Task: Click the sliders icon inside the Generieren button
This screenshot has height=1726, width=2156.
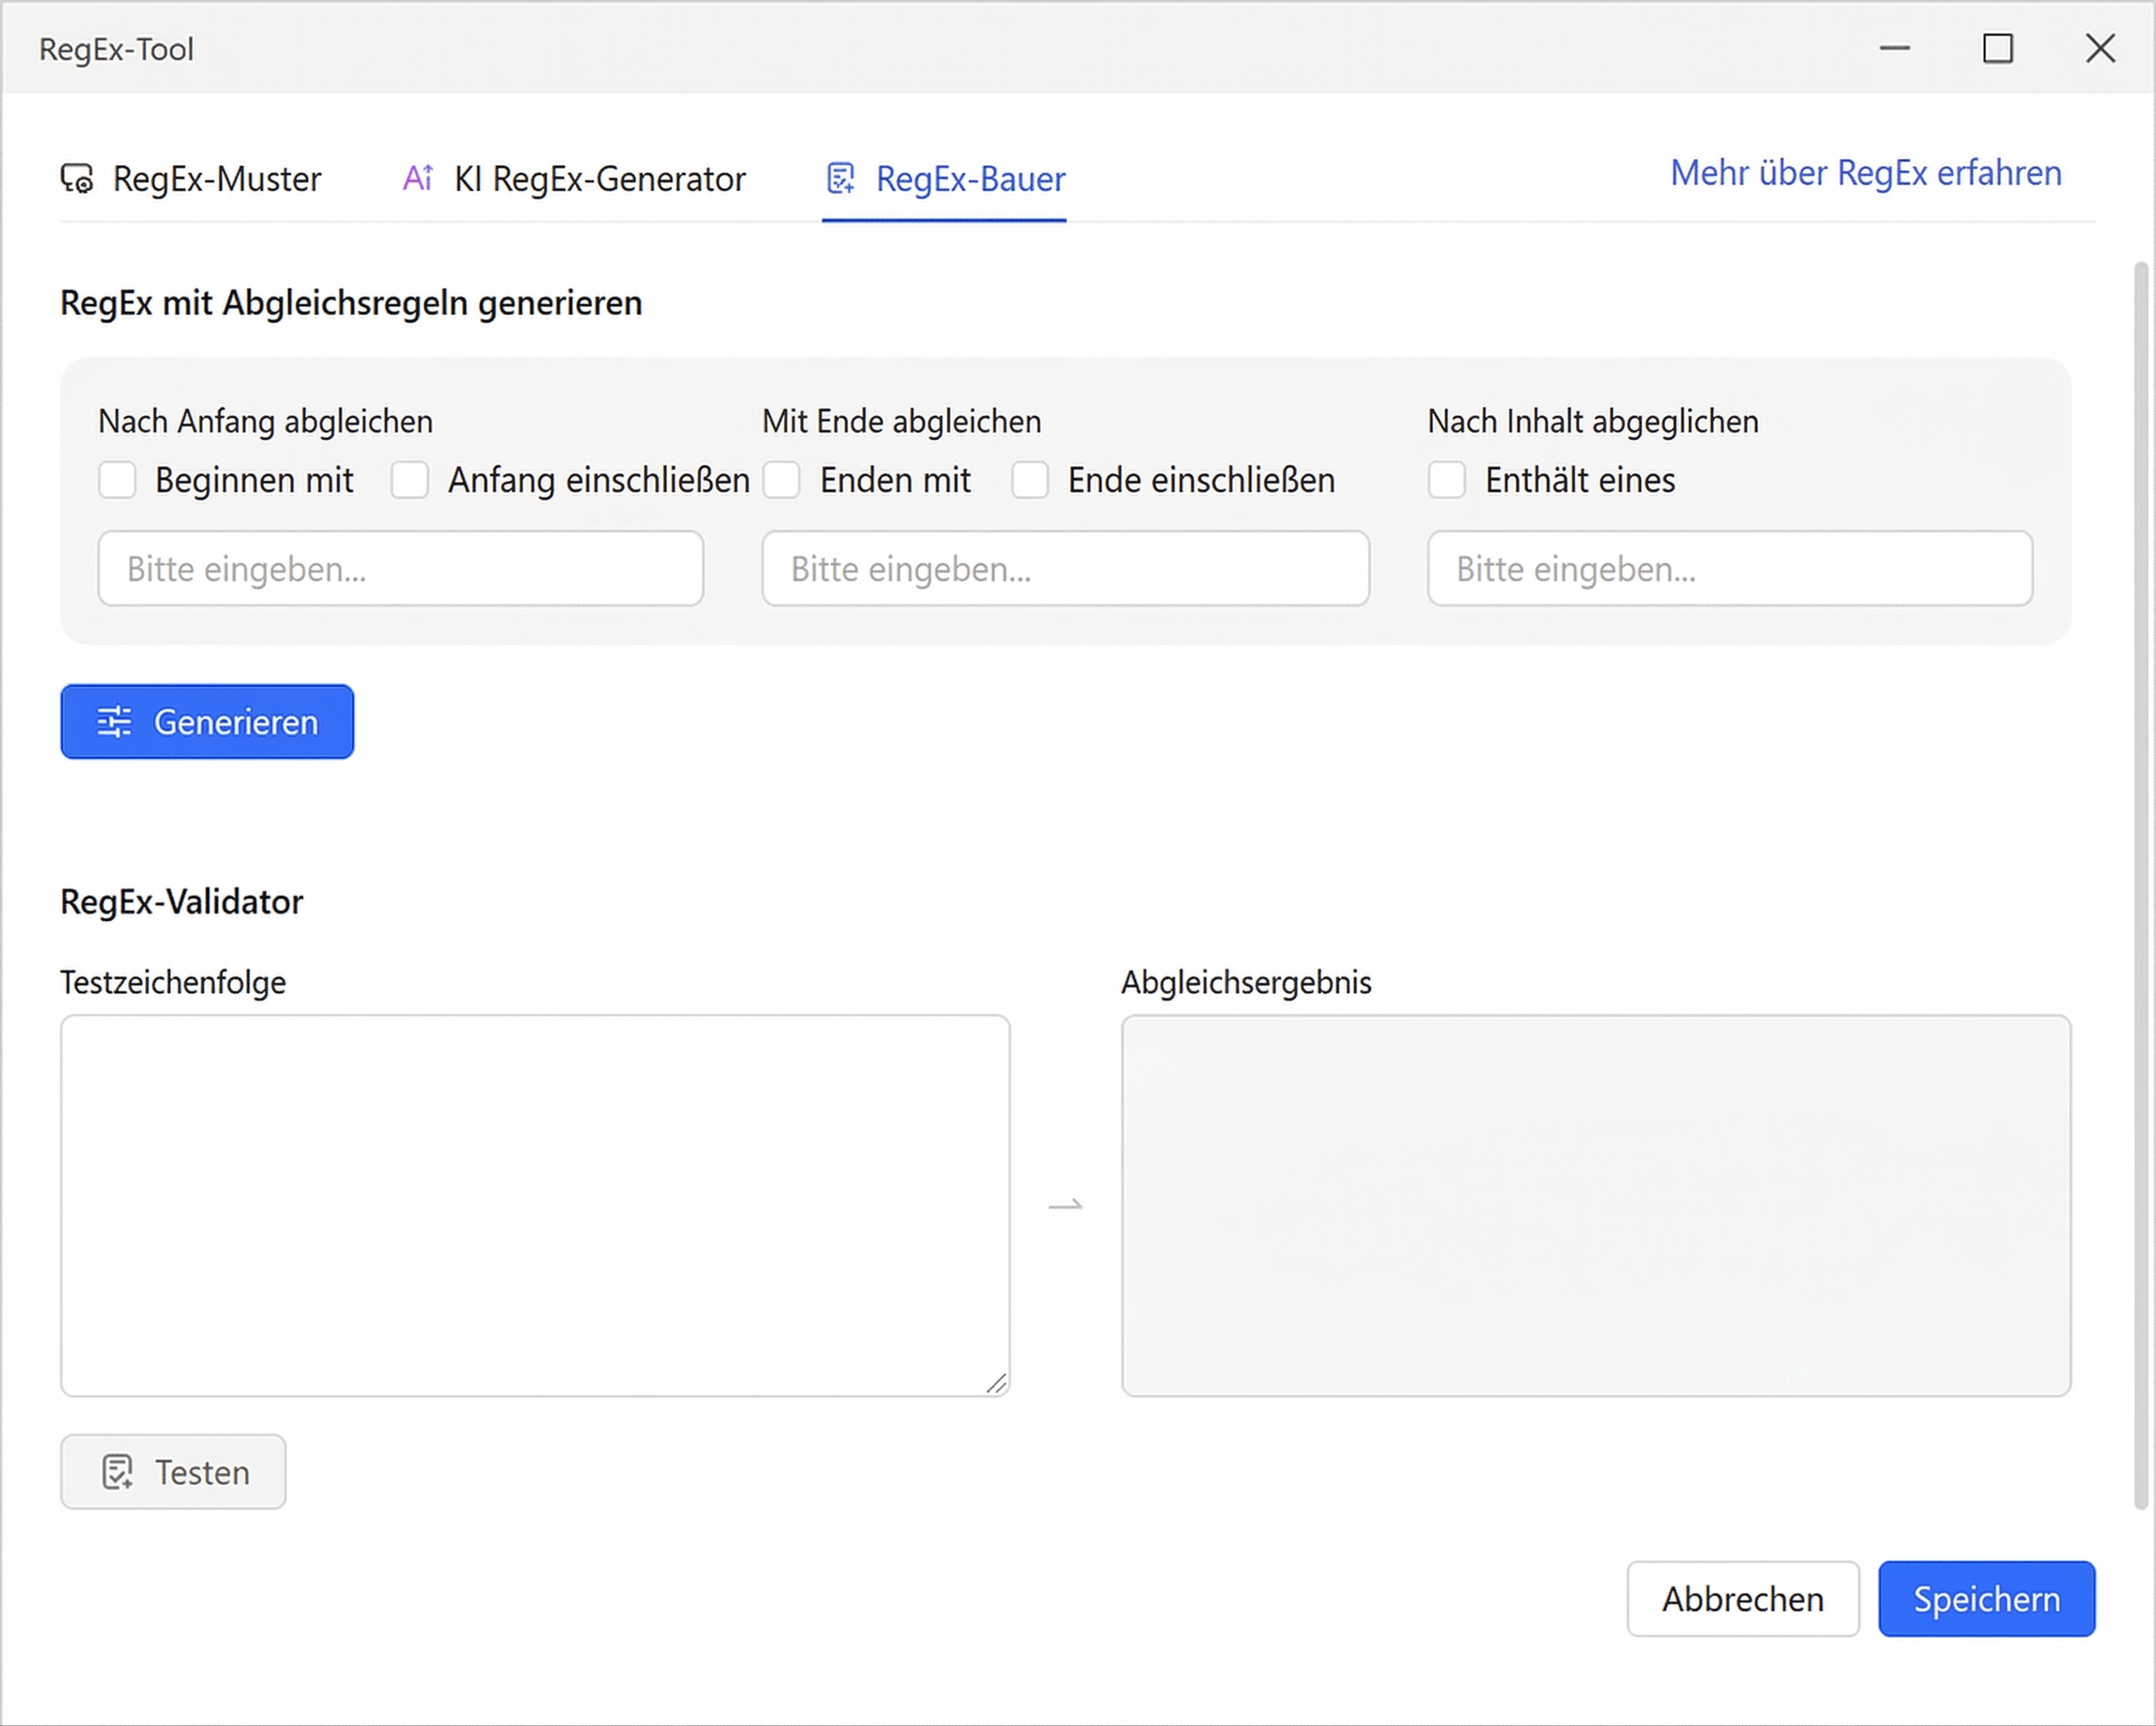Action: (116, 721)
